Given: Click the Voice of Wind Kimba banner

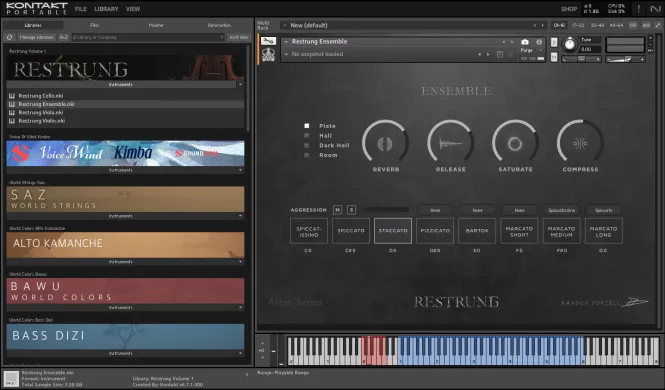Looking at the screenshot, I should coord(125,153).
